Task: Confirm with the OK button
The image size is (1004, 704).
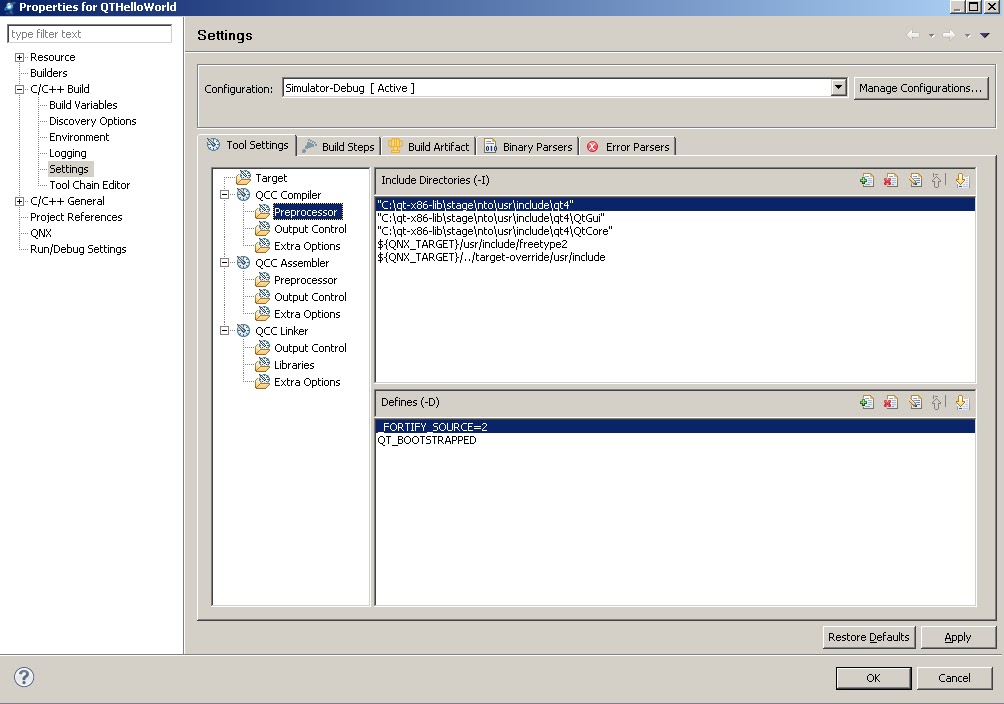Action: point(873,678)
